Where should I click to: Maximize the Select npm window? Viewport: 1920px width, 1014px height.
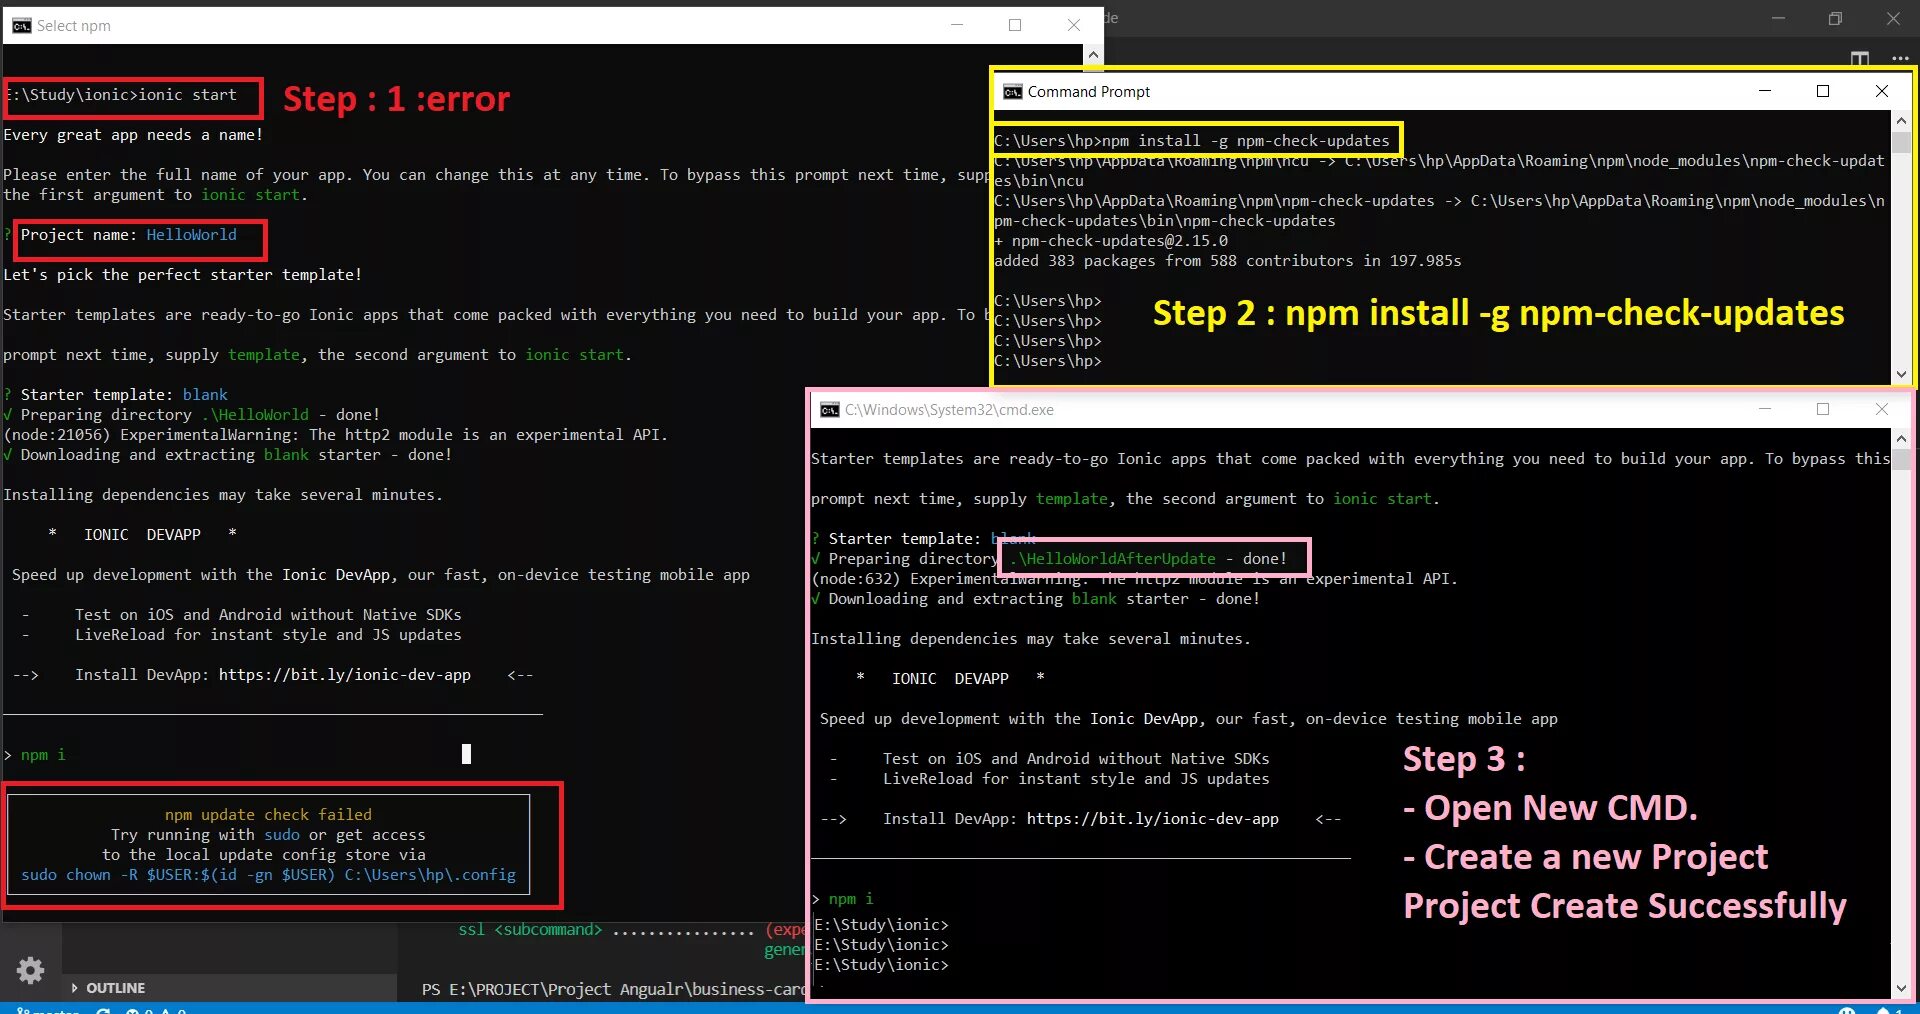tap(1015, 25)
